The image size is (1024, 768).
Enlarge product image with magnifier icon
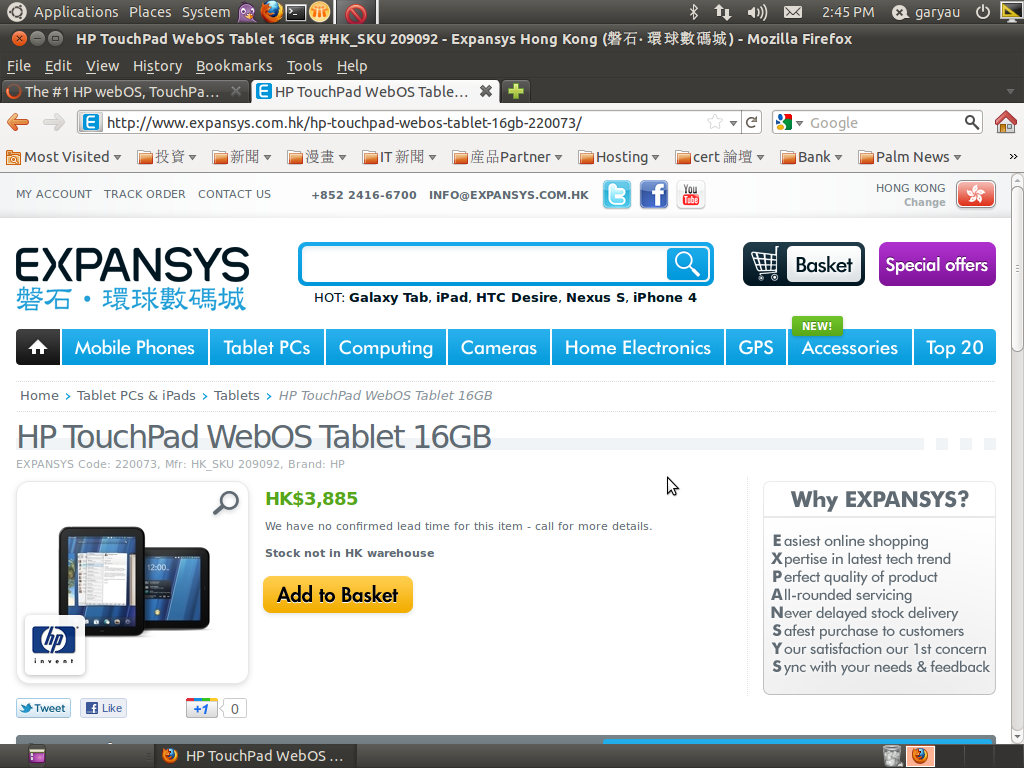(x=226, y=503)
